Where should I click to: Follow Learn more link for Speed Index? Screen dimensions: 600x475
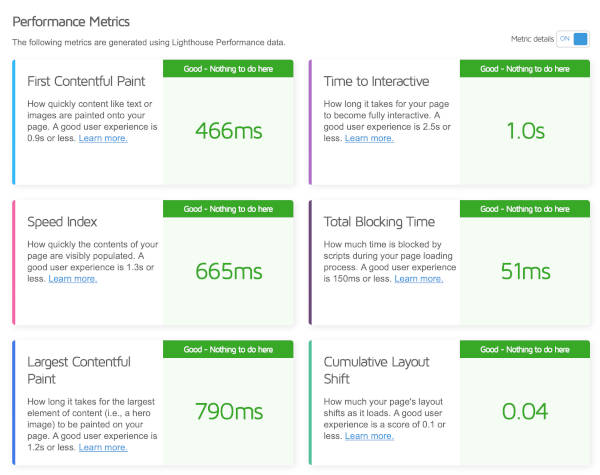click(73, 279)
